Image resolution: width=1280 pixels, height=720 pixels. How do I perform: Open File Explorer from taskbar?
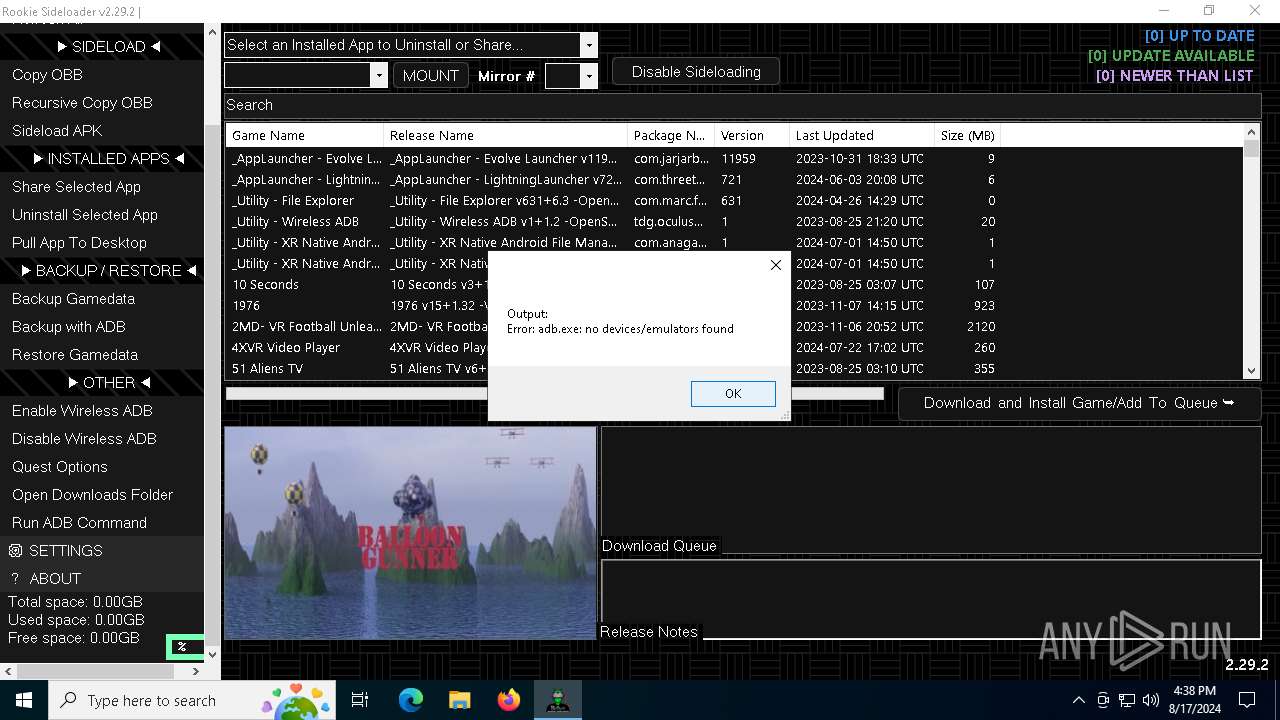[459, 700]
